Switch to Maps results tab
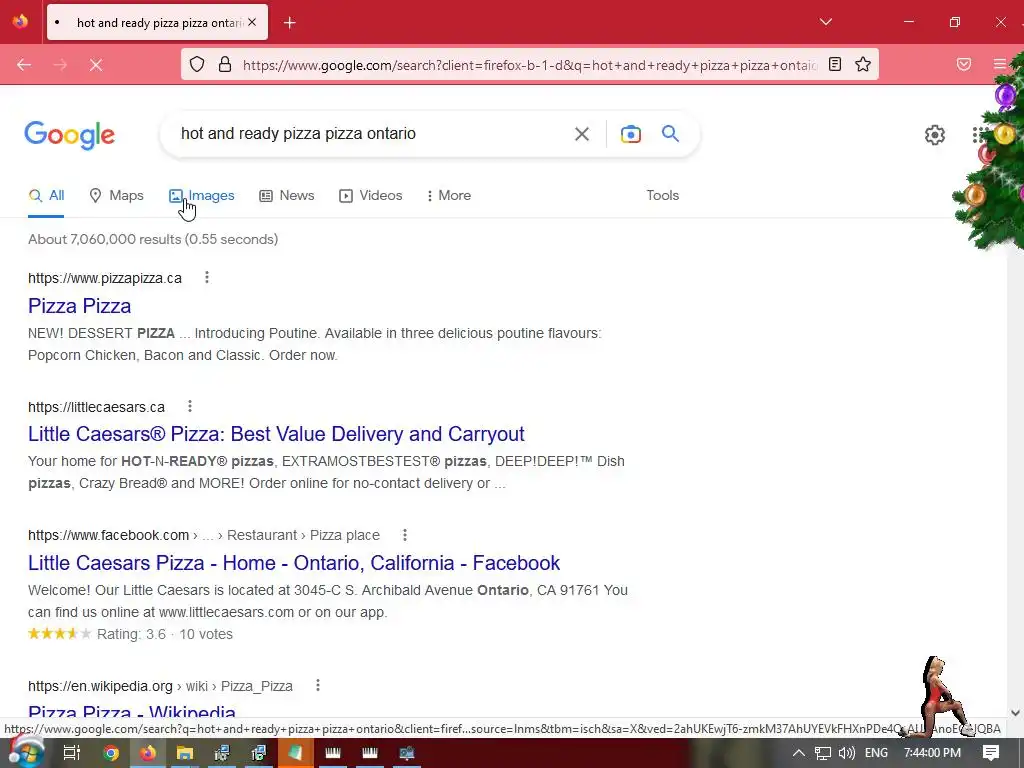Image resolution: width=1024 pixels, height=768 pixels. (x=116, y=195)
